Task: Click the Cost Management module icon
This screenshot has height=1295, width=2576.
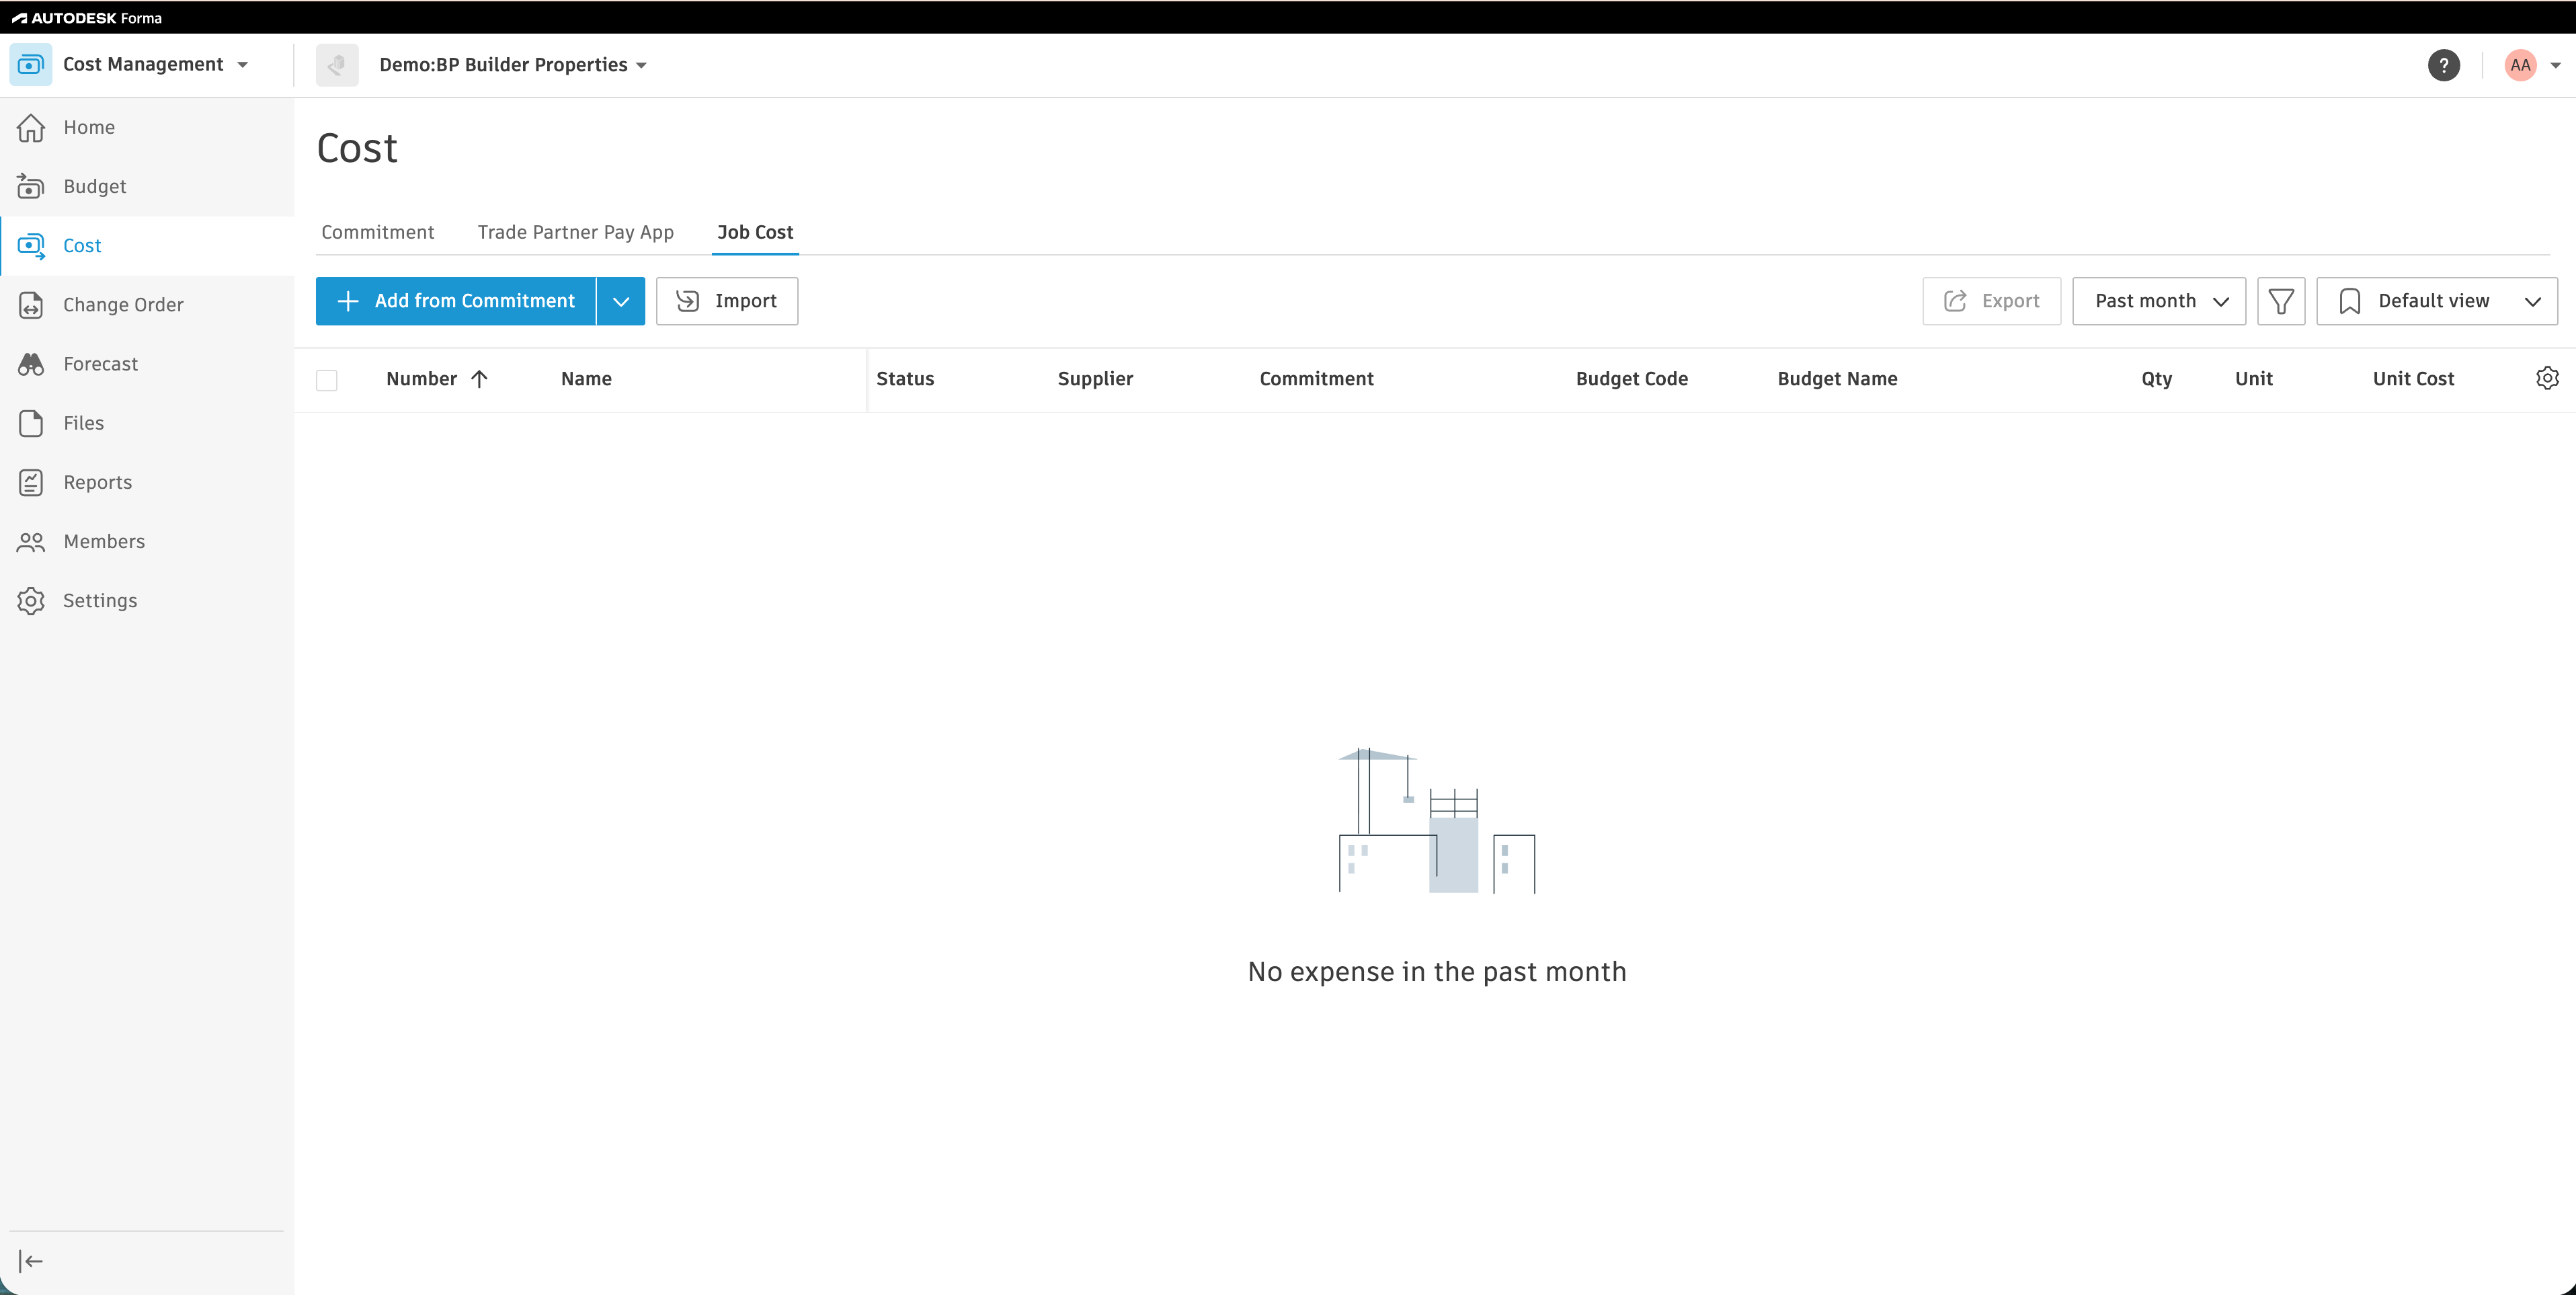Action: pyautogui.click(x=31, y=64)
